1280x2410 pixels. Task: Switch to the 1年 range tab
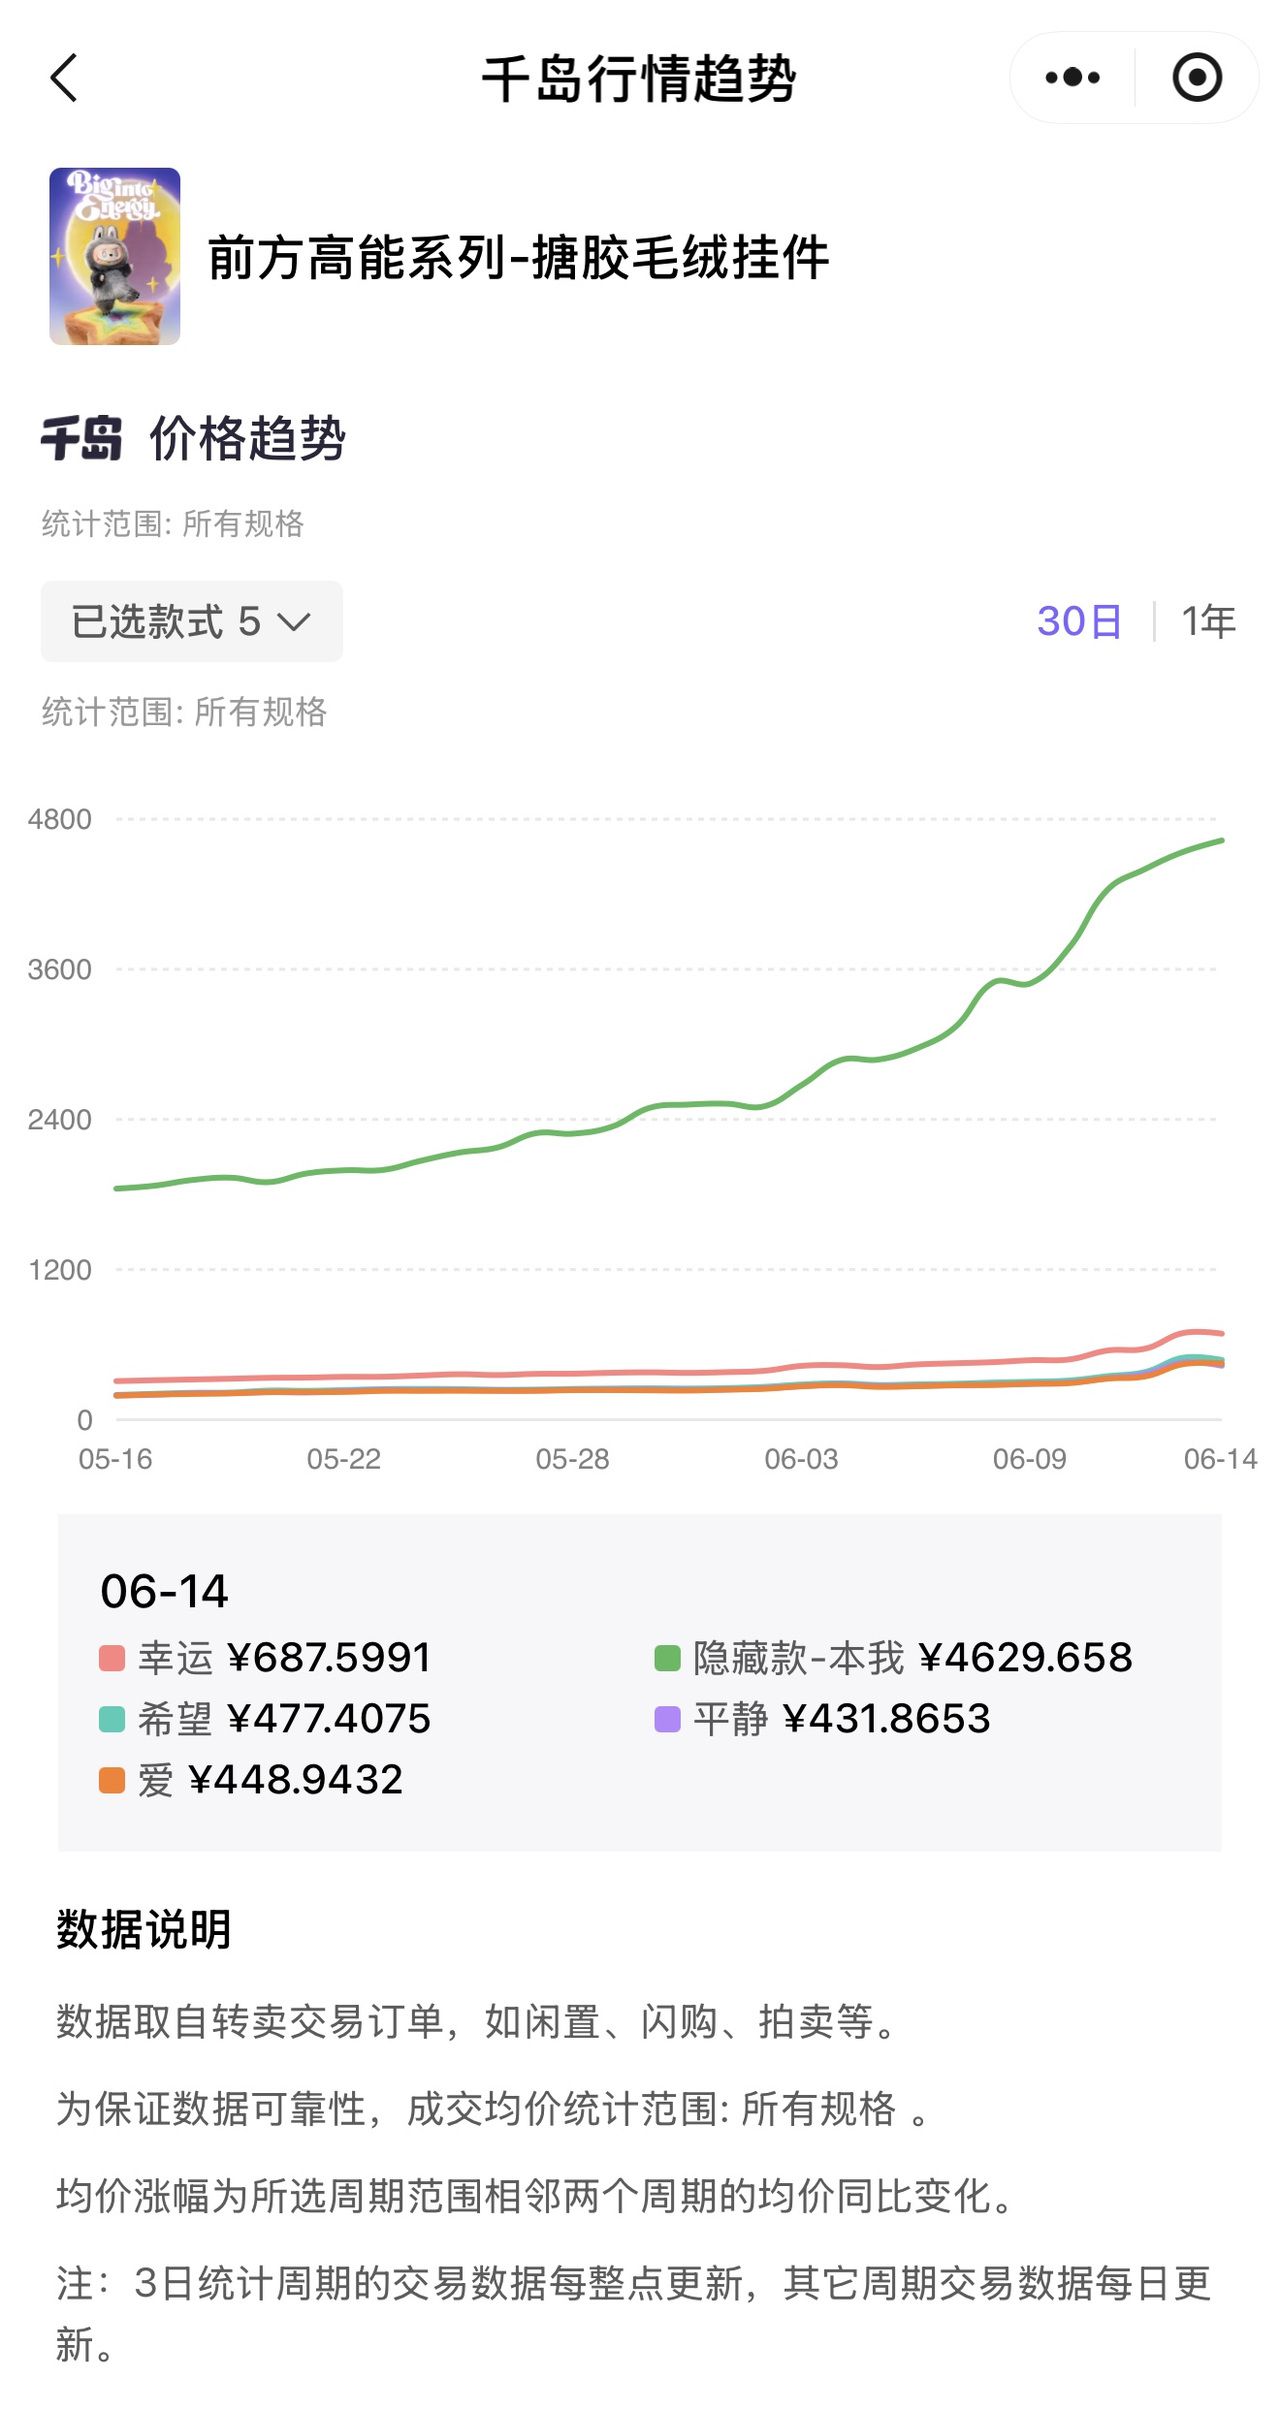(1208, 622)
